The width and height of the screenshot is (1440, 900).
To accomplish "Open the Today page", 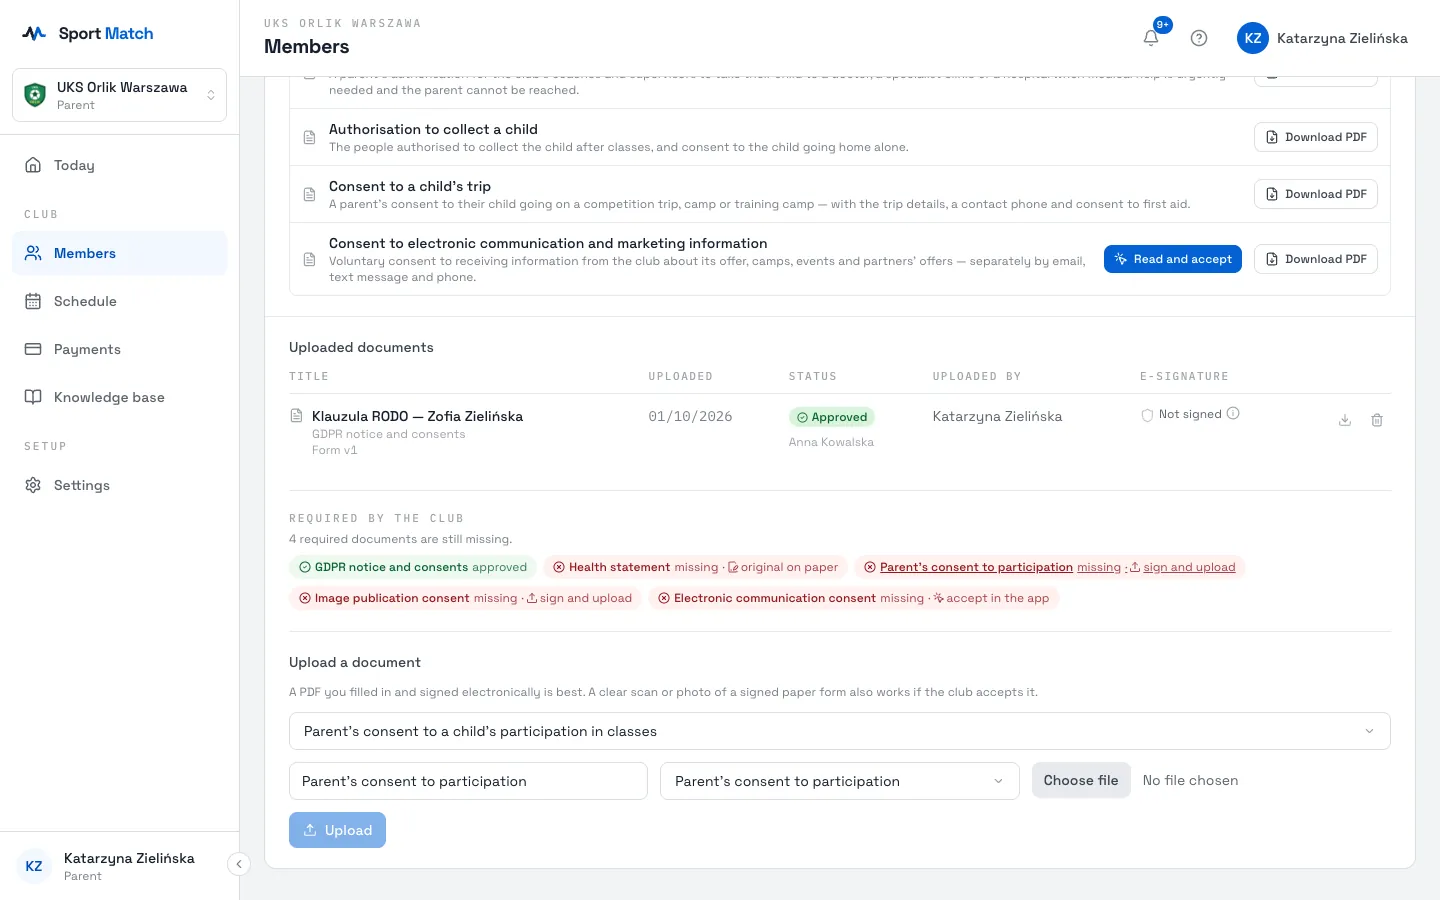I will (x=120, y=165).
